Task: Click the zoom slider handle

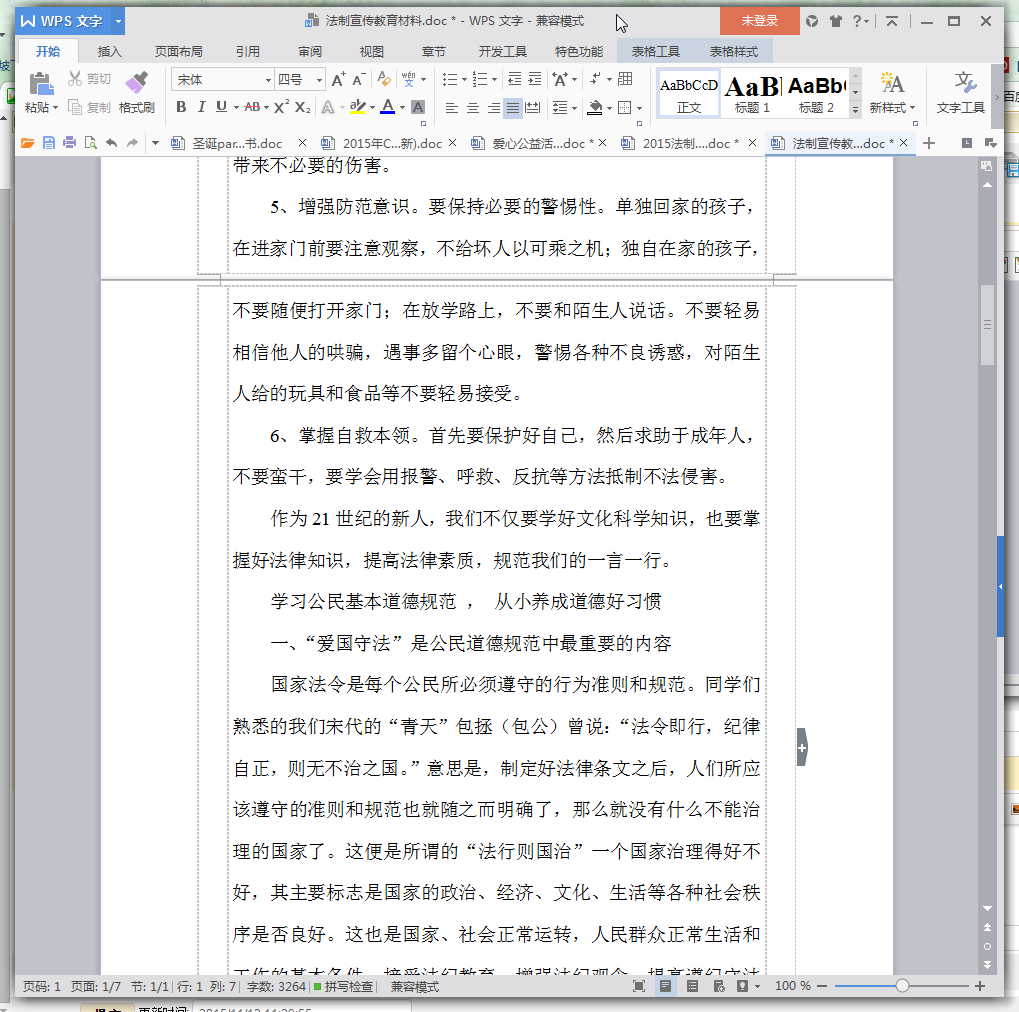Action: coord(902,986)
